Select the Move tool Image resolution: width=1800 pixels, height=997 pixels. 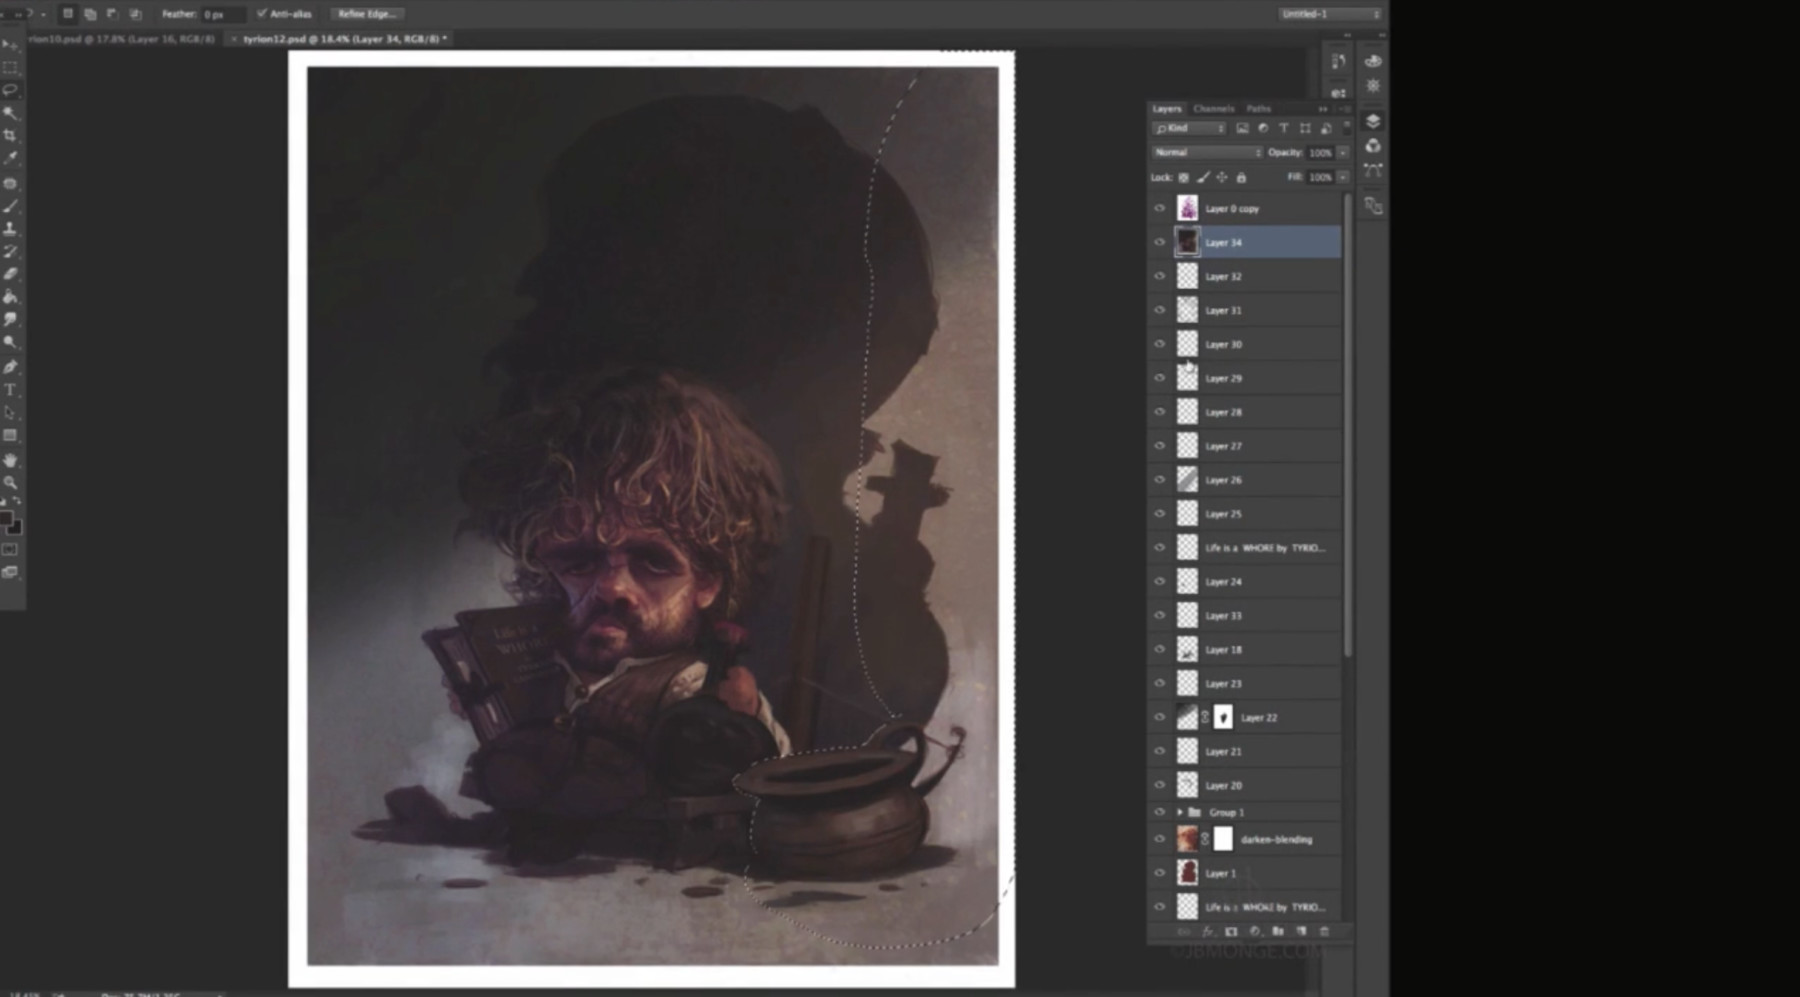(x=10, y=46)
